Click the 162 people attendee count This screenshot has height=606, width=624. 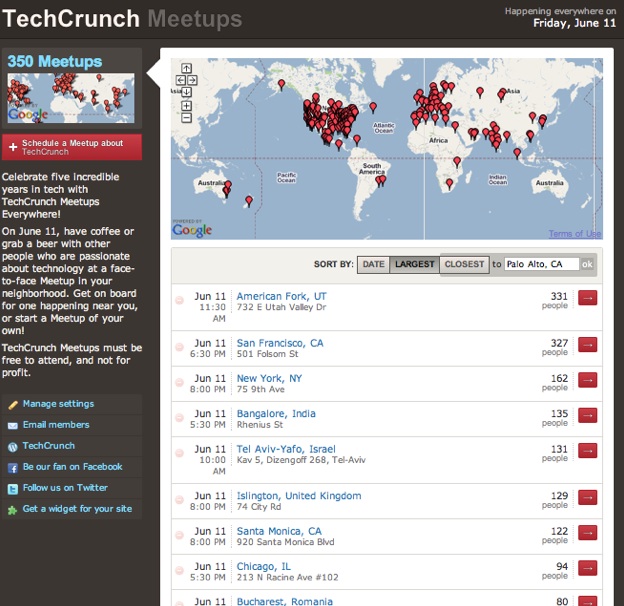click(x=555, y=382)
